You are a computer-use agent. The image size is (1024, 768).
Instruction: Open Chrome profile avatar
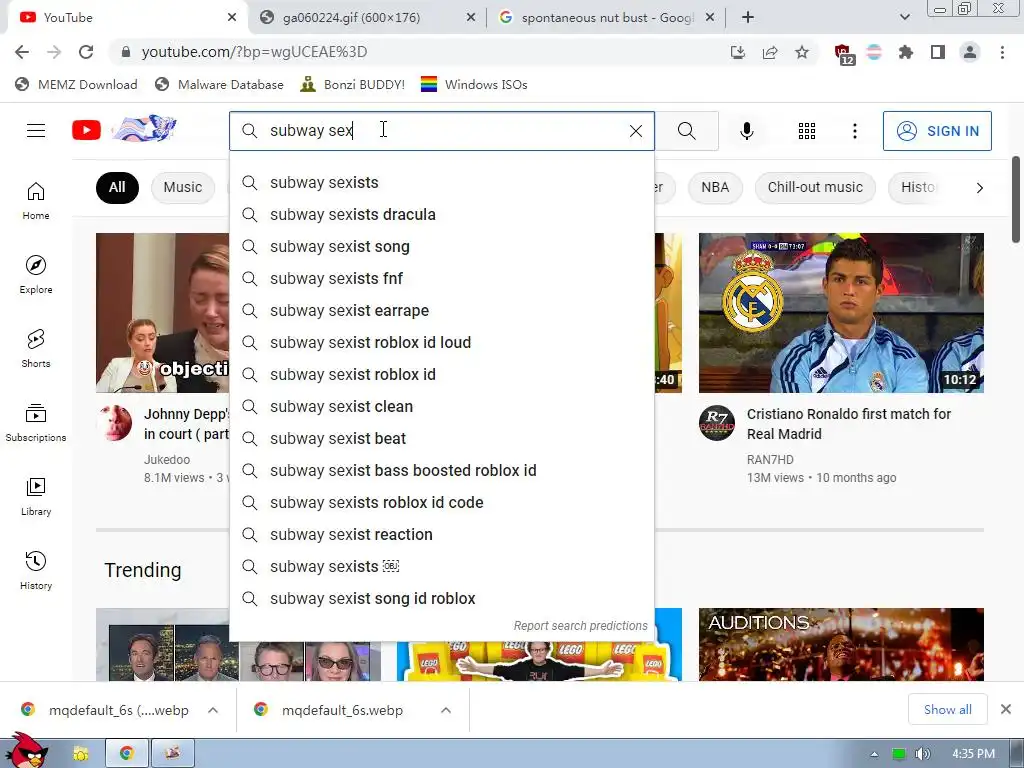tap(970, 52)
